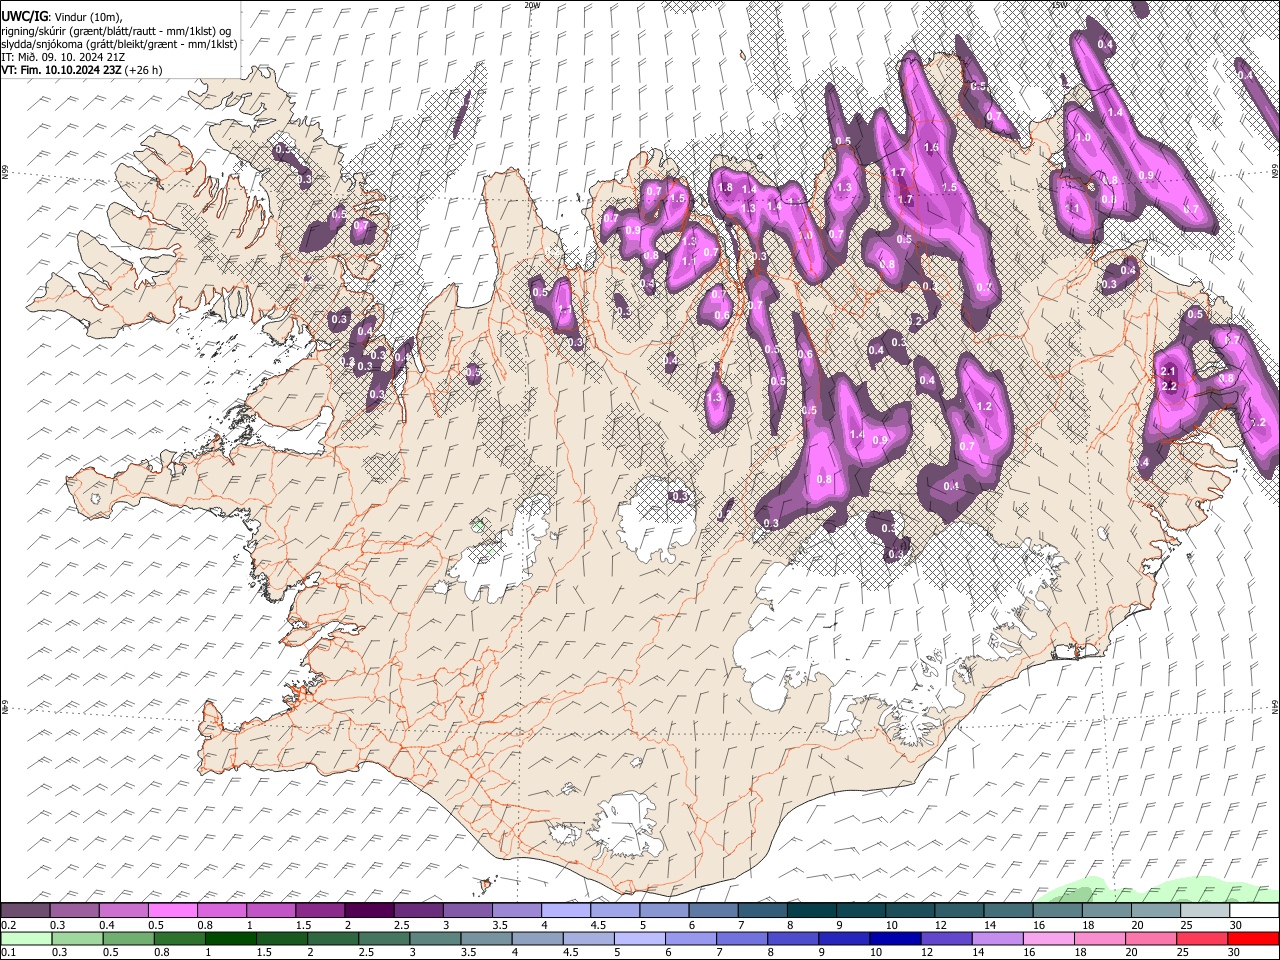This screenshot has width=1280, height=960.
Task: Select the 'slydda/snjókoma (grátt/bleikt/grænt' legend line
Action: pos(119,44)
